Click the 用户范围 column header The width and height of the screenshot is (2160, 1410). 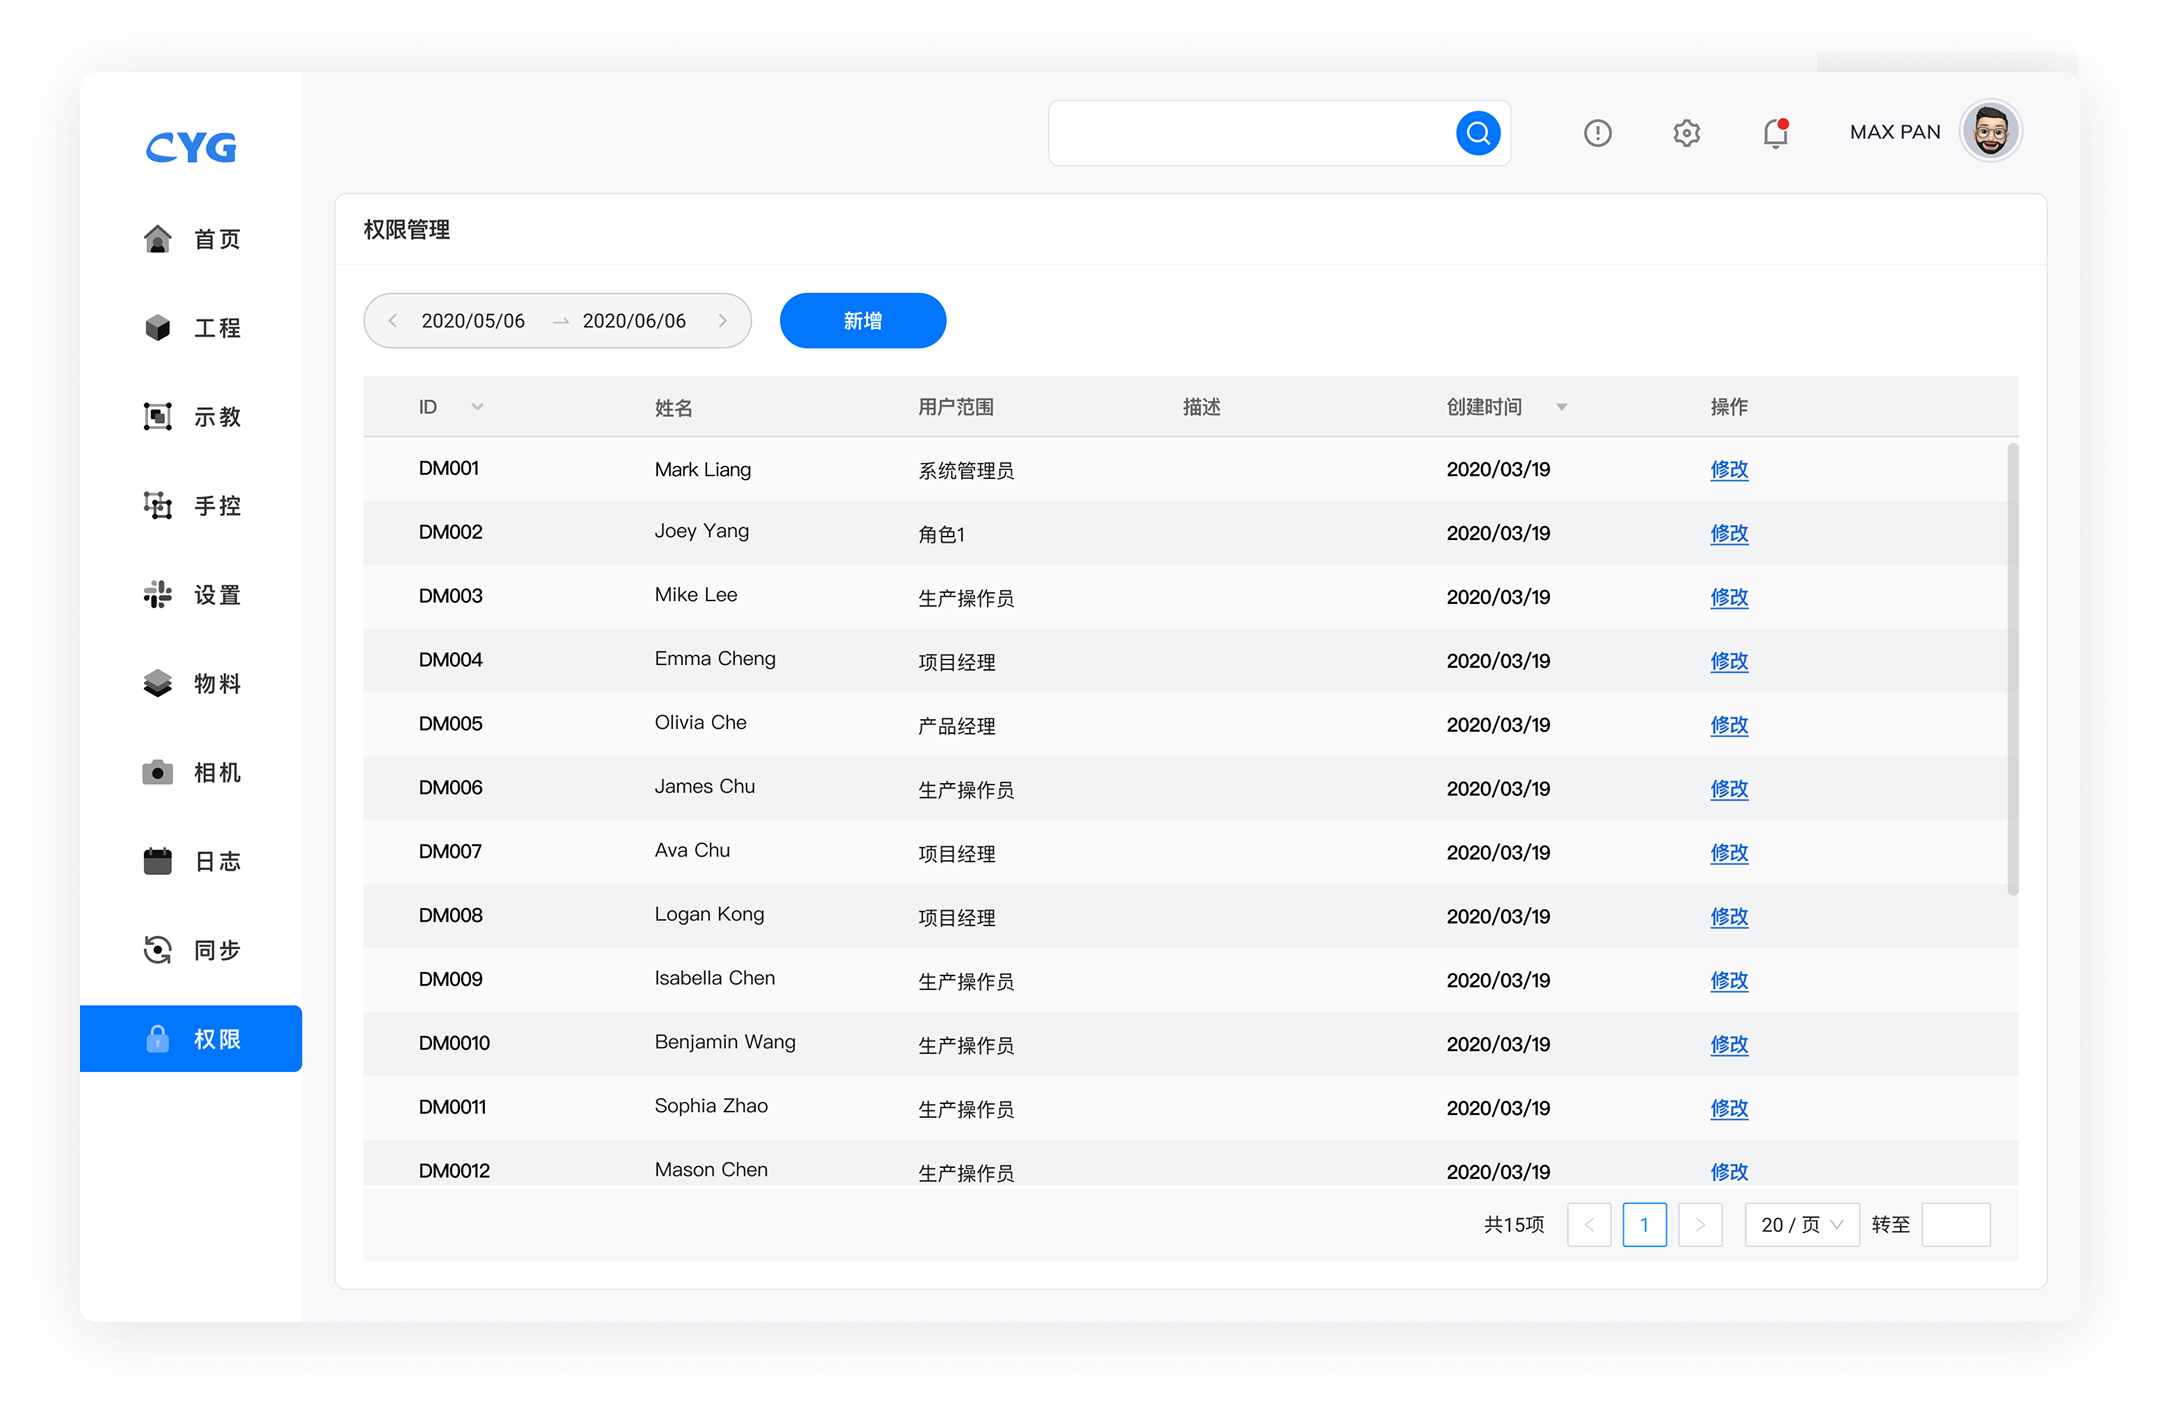click(x=956, y=407)
